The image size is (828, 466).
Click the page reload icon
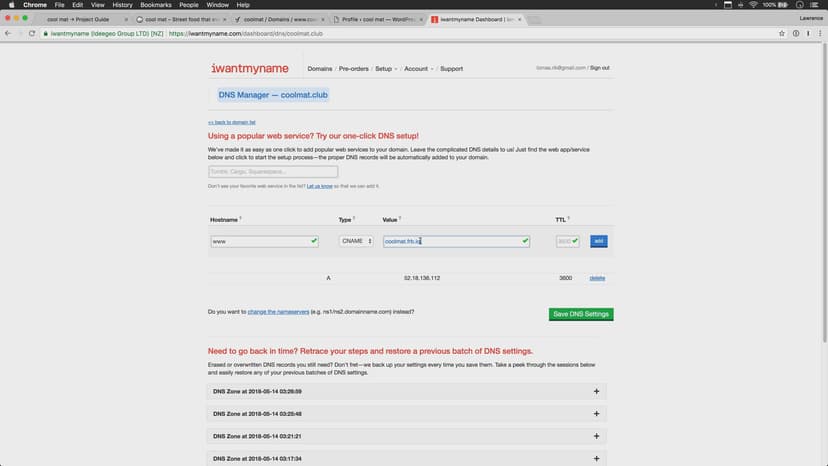pyautogui.click(x=32, y=33)
